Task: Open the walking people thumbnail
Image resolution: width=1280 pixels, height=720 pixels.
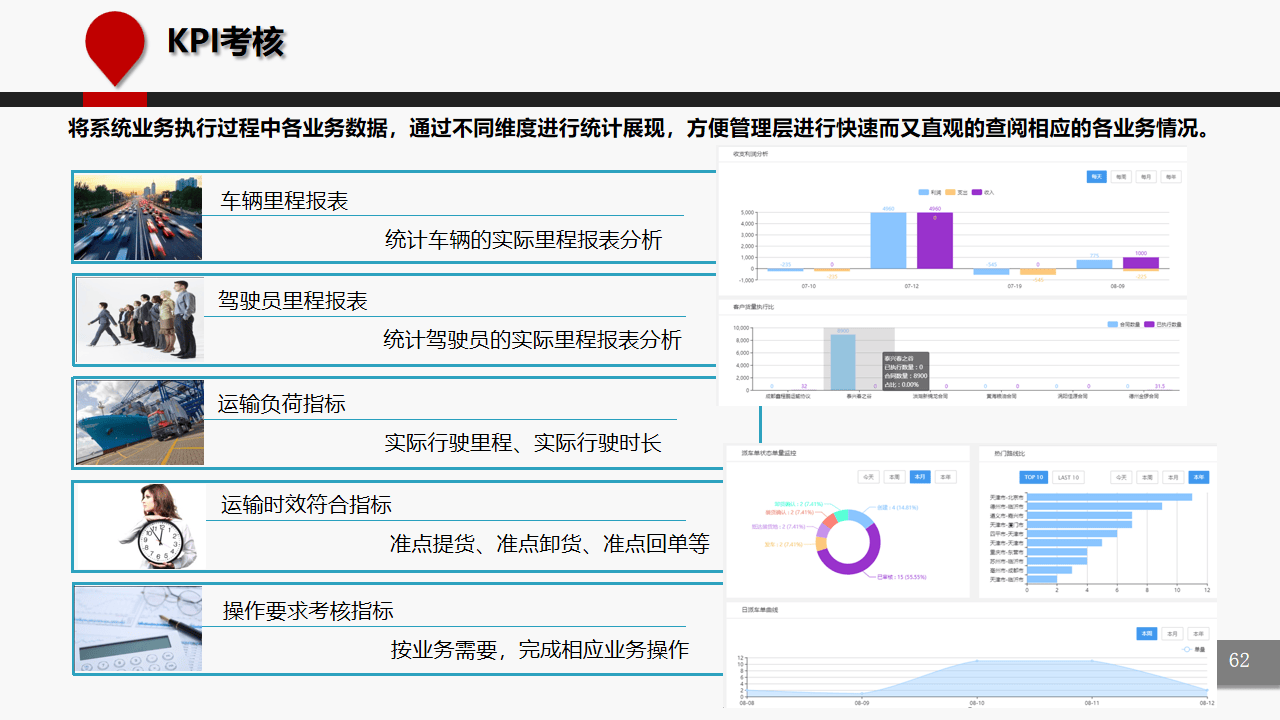Action: (x=140, y=321)
